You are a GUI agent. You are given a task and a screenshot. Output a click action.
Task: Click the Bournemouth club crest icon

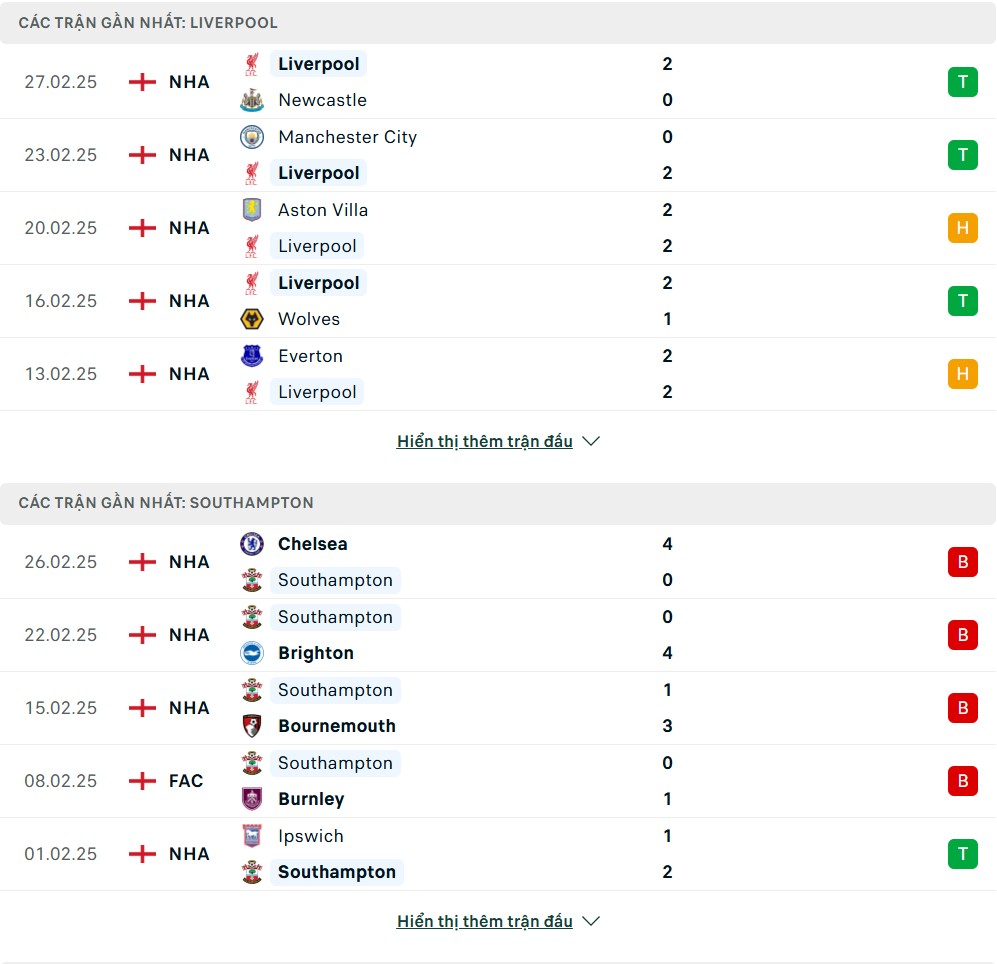tap(252, 726)
